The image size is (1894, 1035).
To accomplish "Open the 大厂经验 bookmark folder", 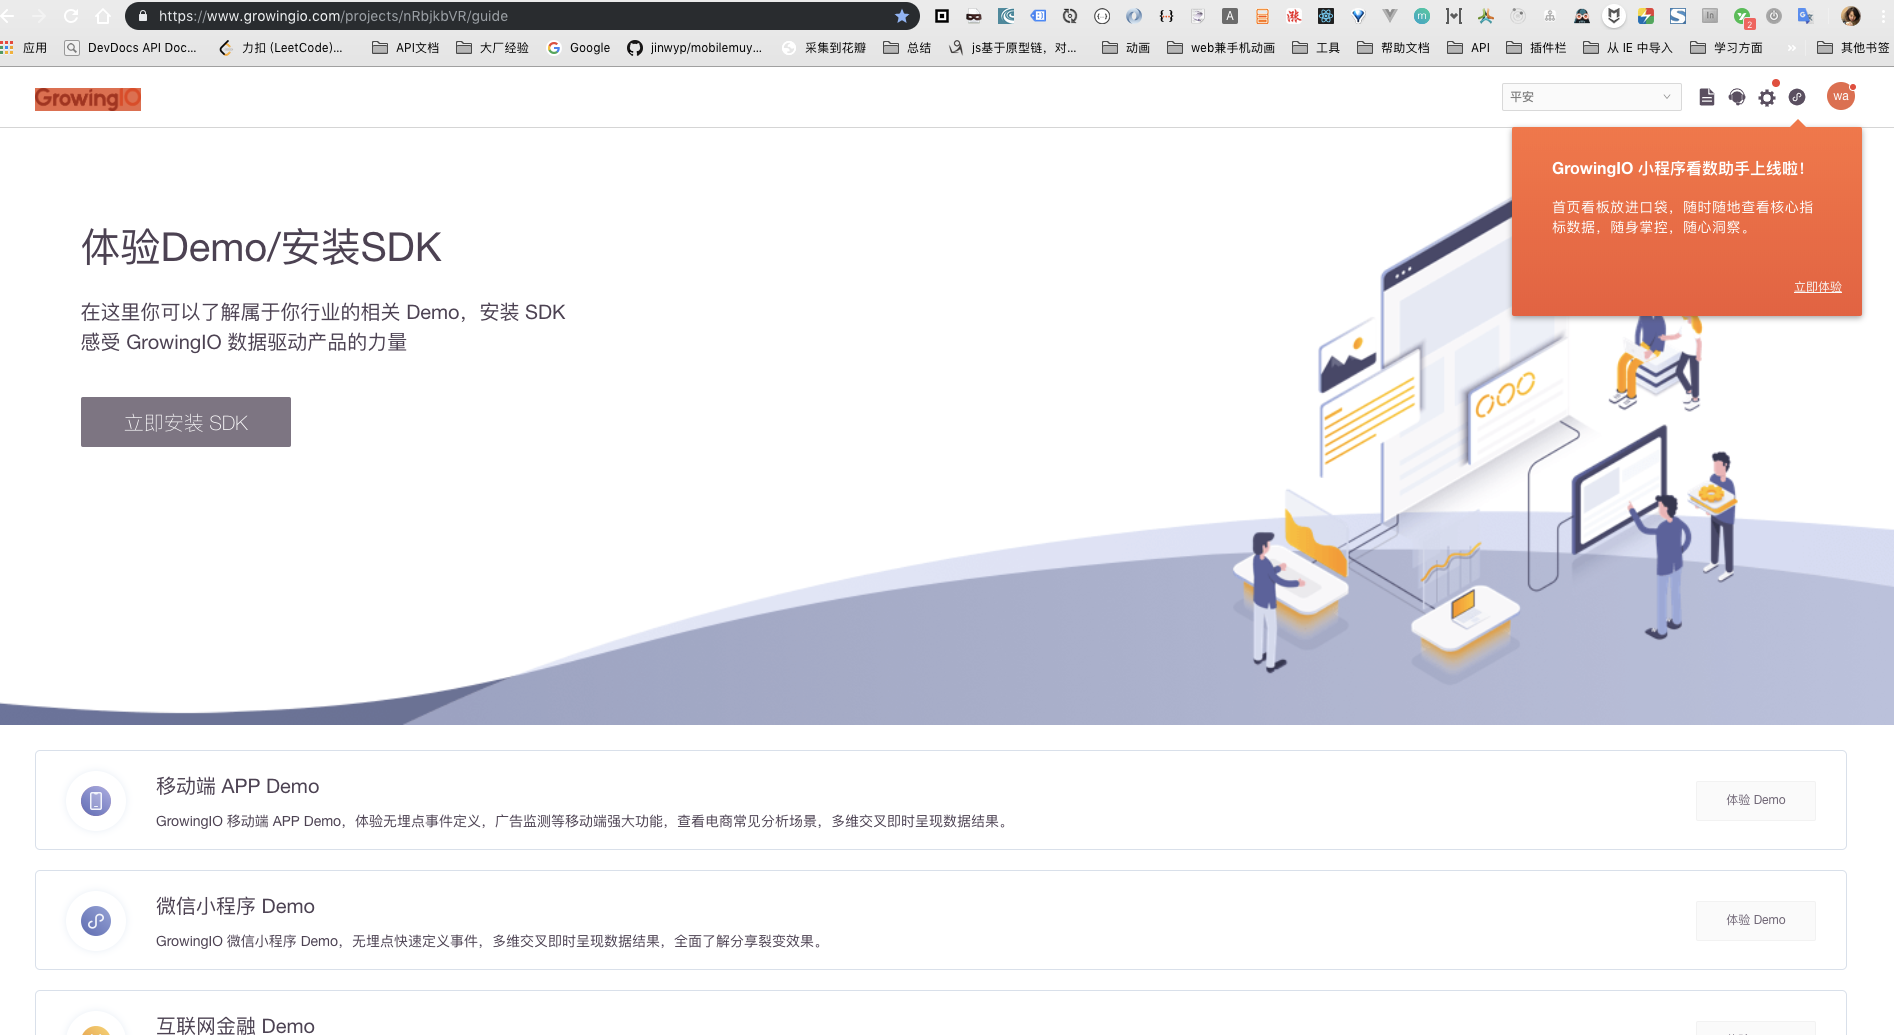I will click(x=492, y=48).
